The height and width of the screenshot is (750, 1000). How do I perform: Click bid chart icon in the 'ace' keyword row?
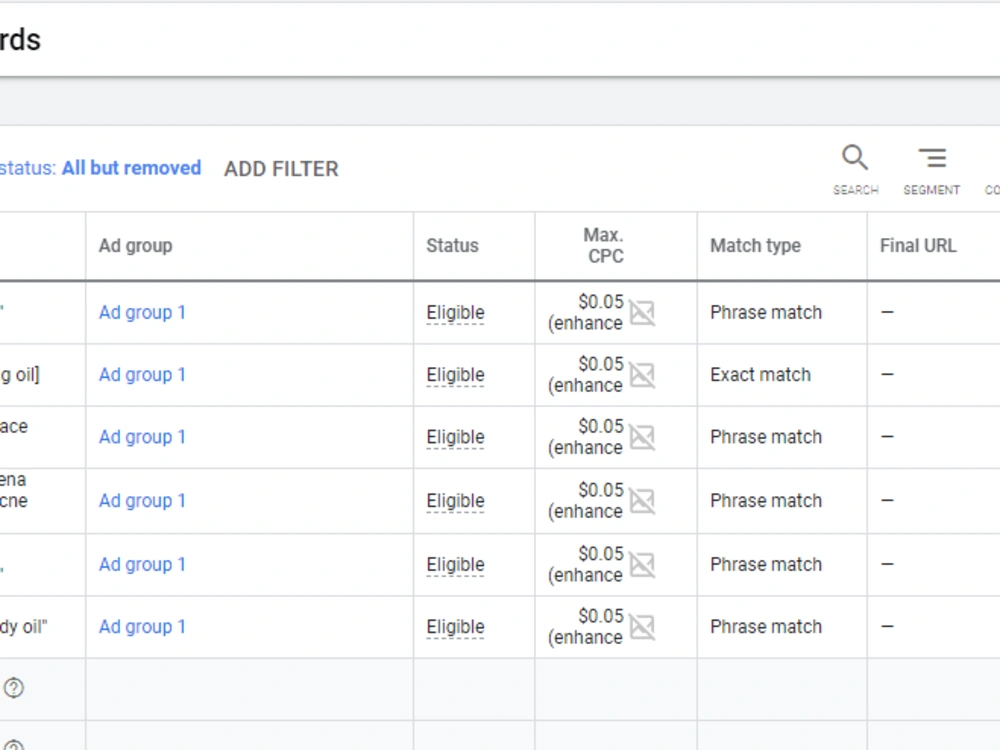point(642,438)
